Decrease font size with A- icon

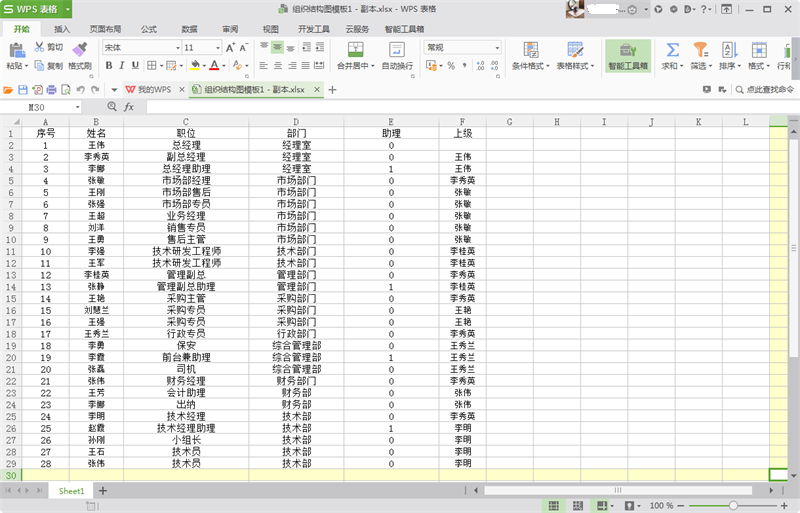243,47
